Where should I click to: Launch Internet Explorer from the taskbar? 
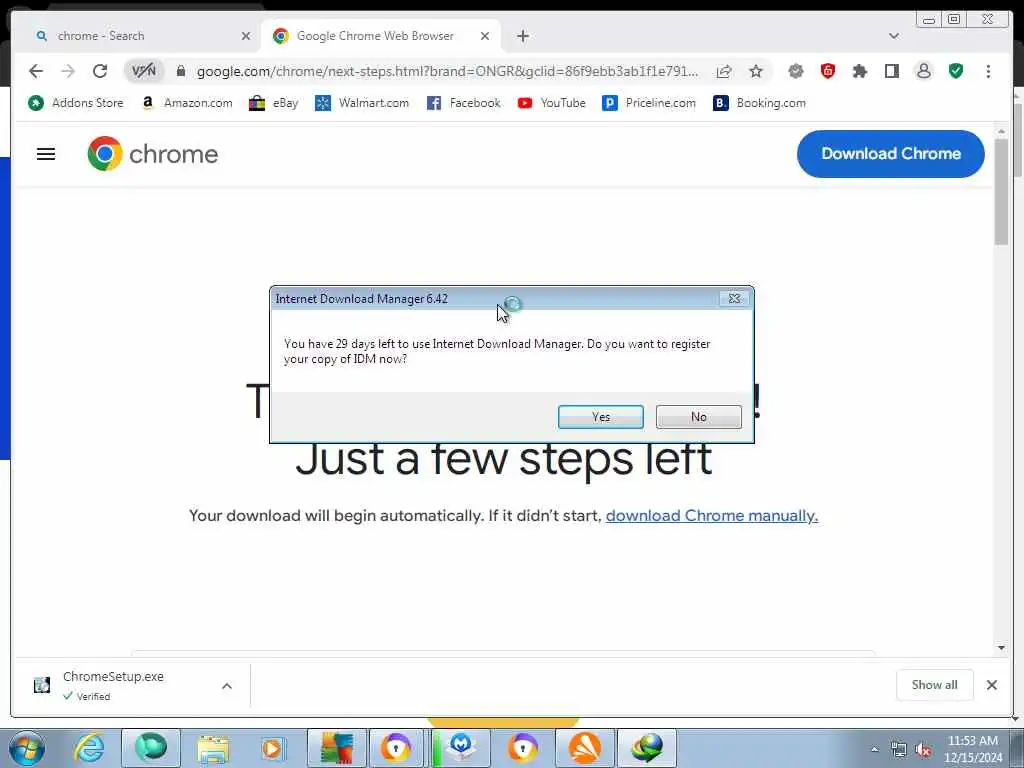[x=89, y=748]
